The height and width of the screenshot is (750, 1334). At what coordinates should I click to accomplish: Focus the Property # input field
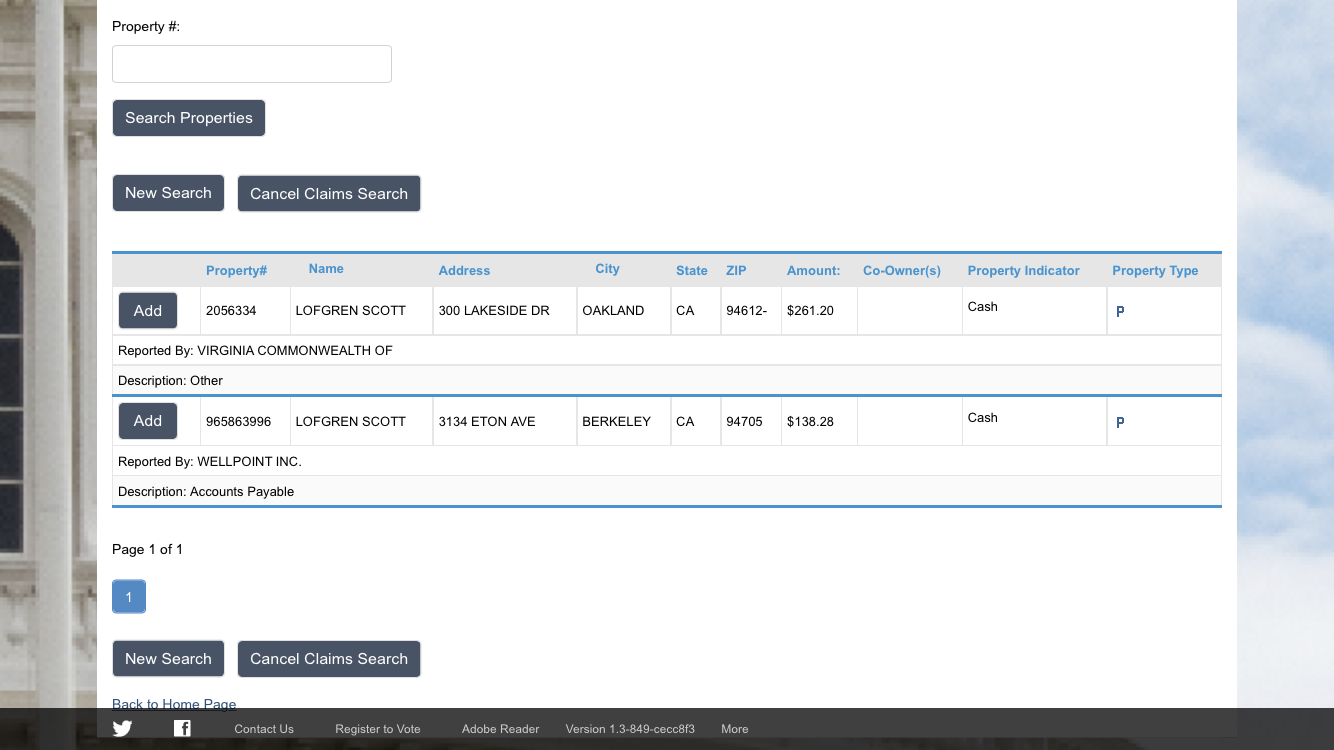tap(252, 64)
